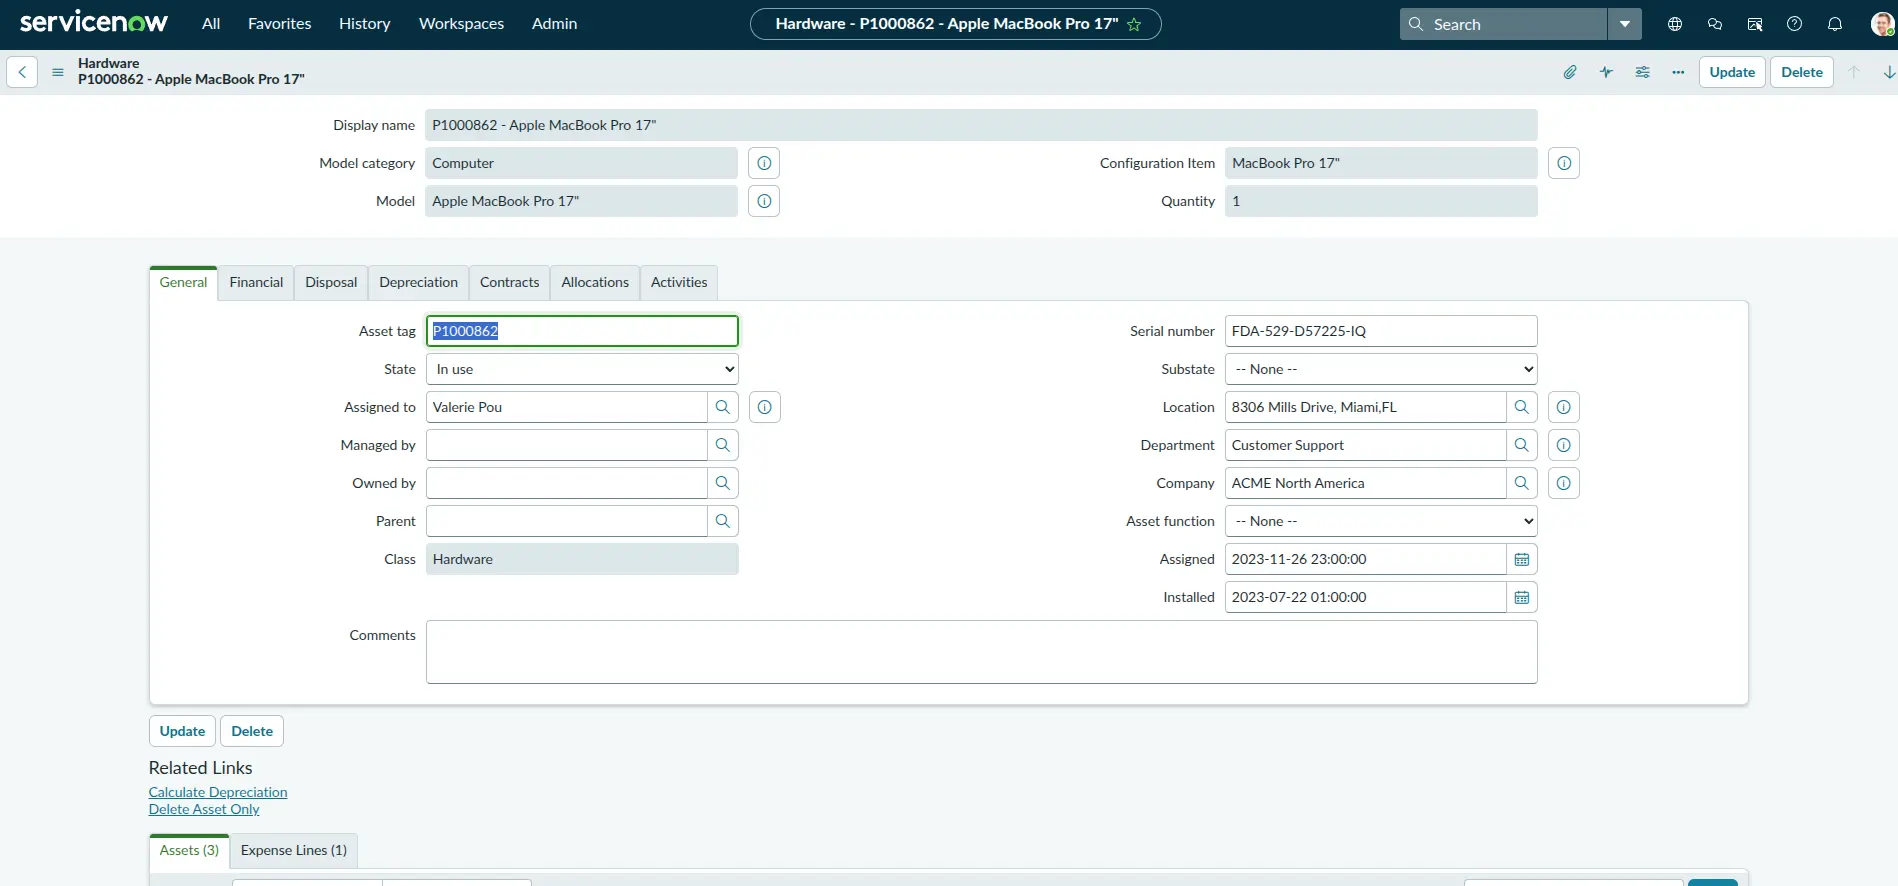Viewport: 1898px width, 886px height.
Task: Expand the State dropdown
Action: tap(582, 369)
